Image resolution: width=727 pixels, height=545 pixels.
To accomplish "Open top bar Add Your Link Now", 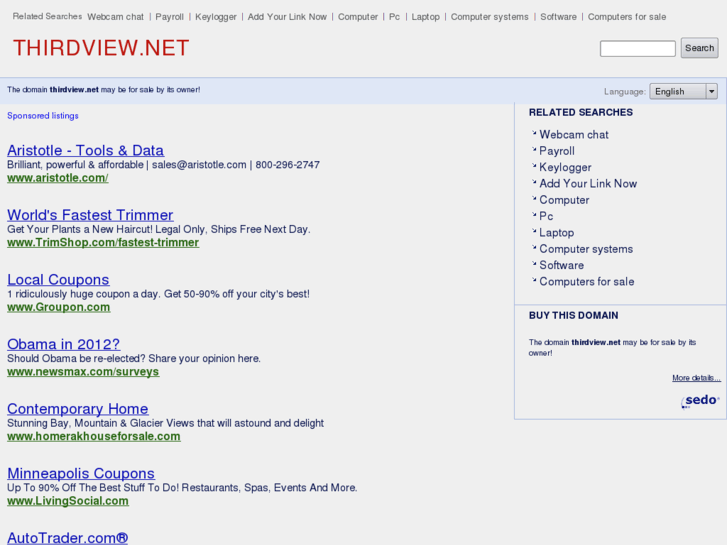I will (x=287, y=17).
